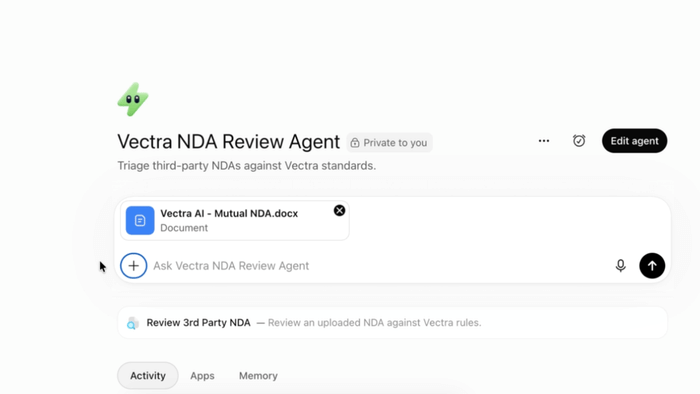The image size is (700, 394).
Task: Open the attached Vectra AI - Mutual NDA.docx file
Action: (x=235, y=220)
